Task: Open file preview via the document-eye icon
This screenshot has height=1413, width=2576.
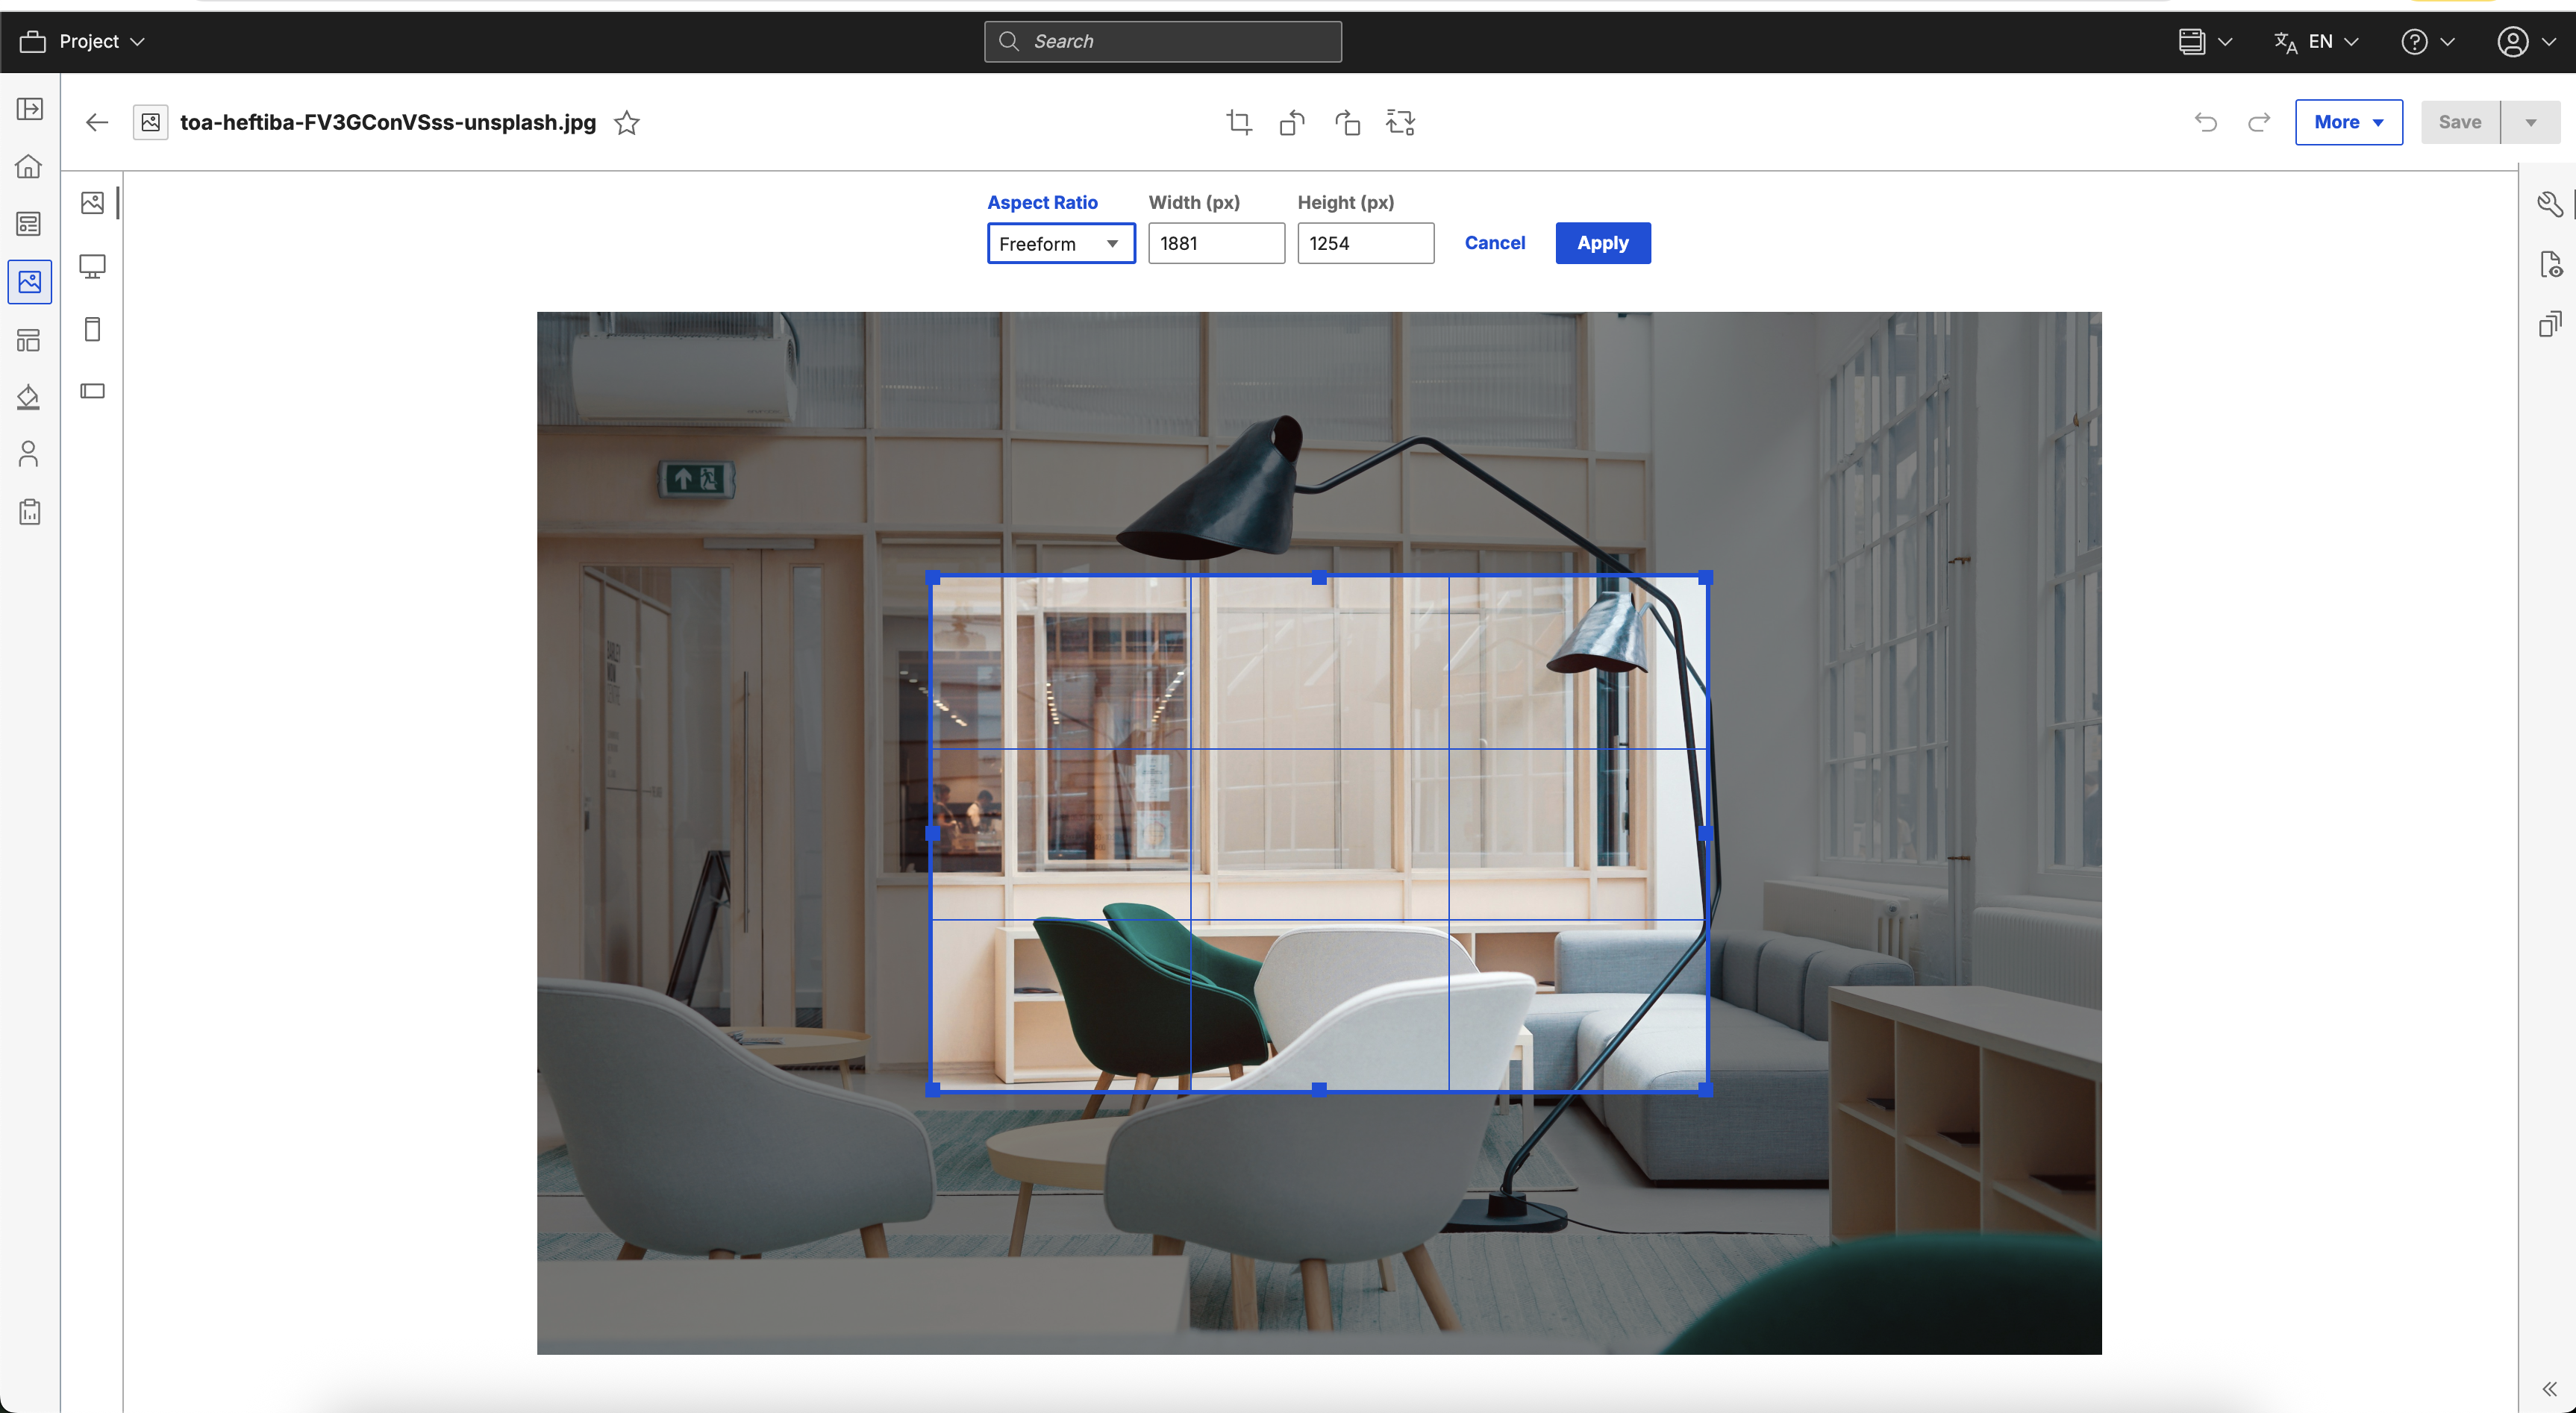Action: (x=2551, y=263)
